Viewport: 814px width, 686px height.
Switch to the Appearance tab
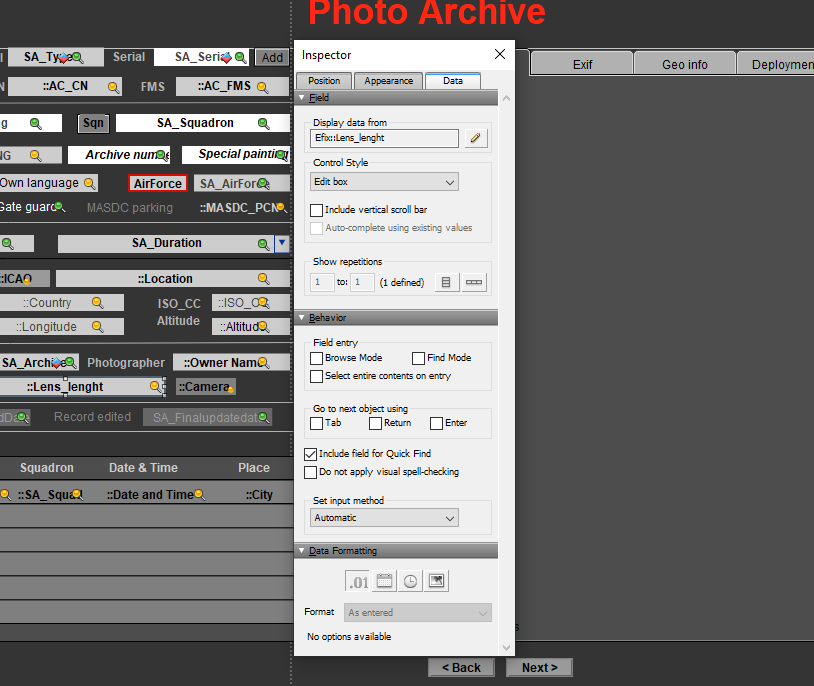[388, 80]
